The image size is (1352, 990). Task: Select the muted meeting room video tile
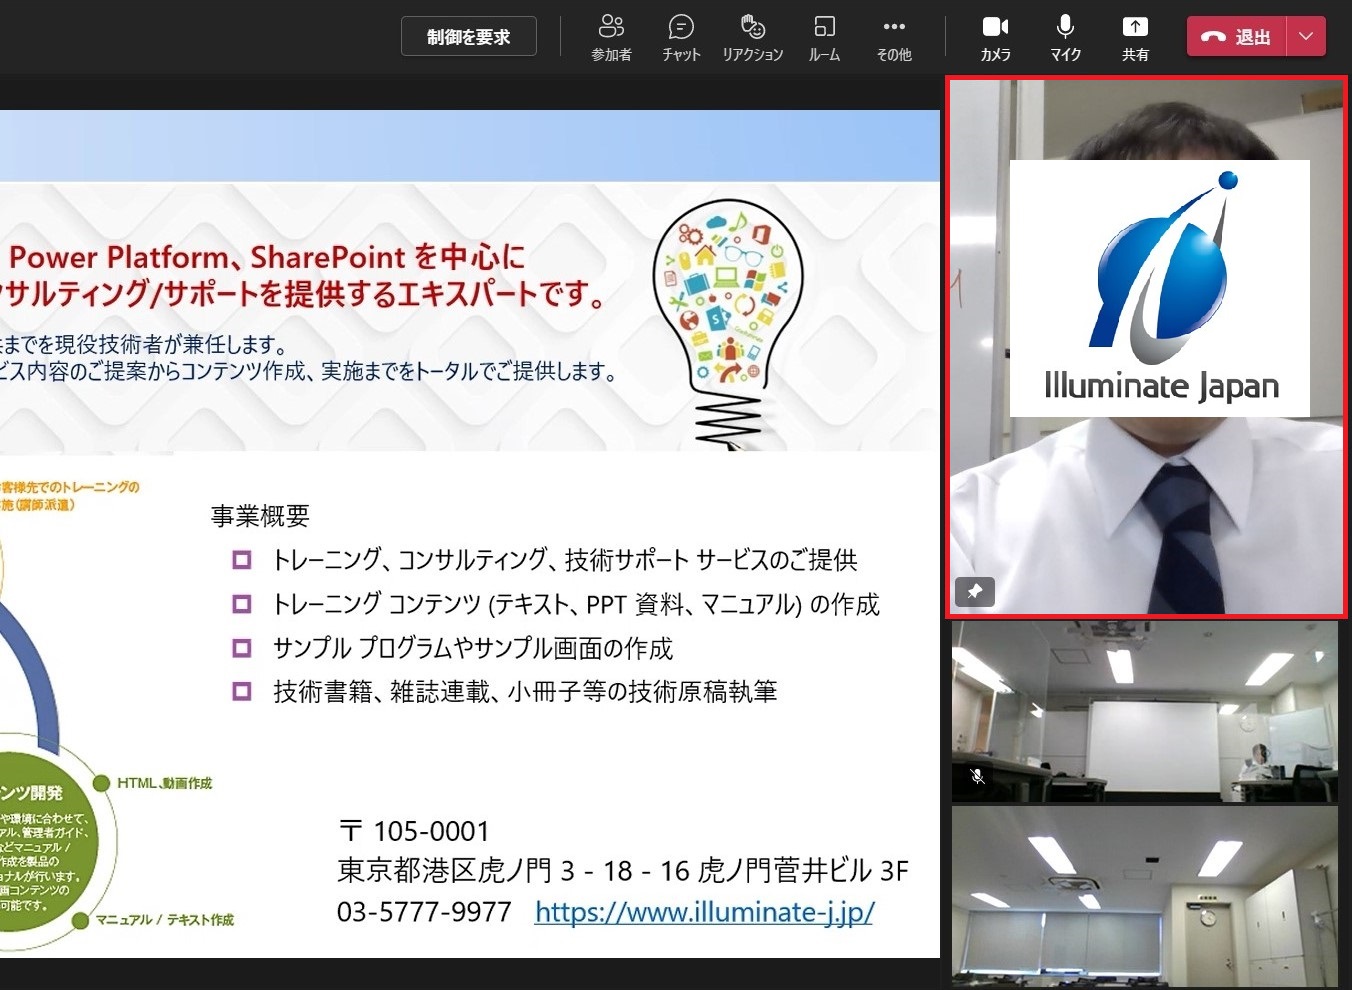tap(1144, 712)
